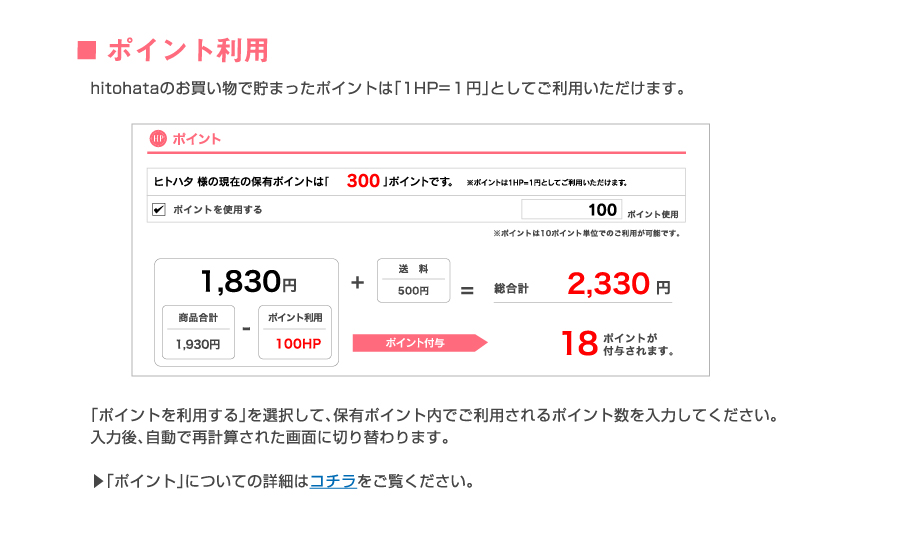
Task: Click the pink ポイント付与 arrow label
Action: tap(420, 343)
